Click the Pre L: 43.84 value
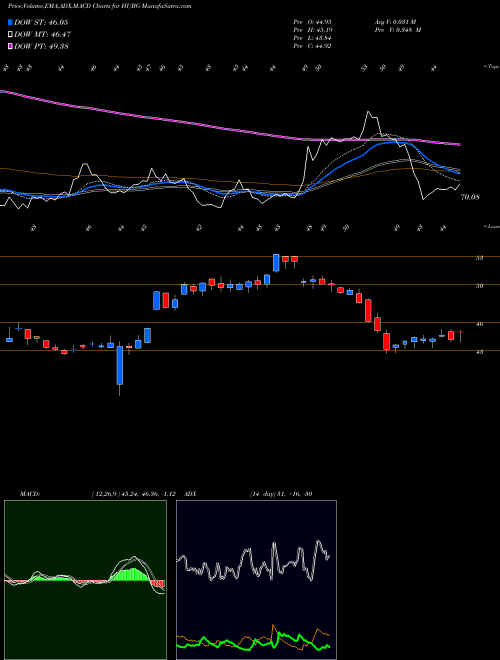The height and width of the screenshot is (660, 500). [x=312, y=38]
